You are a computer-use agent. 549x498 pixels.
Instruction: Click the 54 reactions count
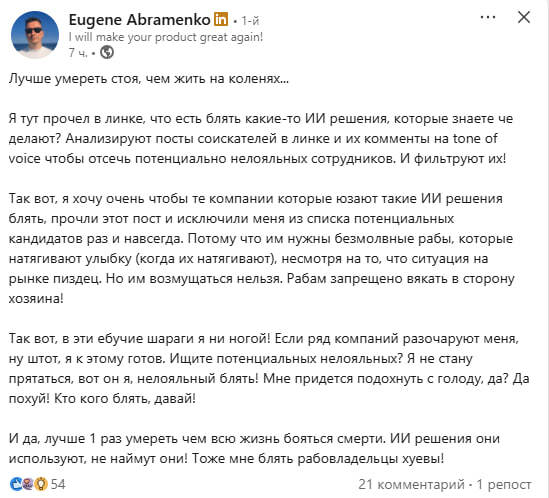click(58, 484)
